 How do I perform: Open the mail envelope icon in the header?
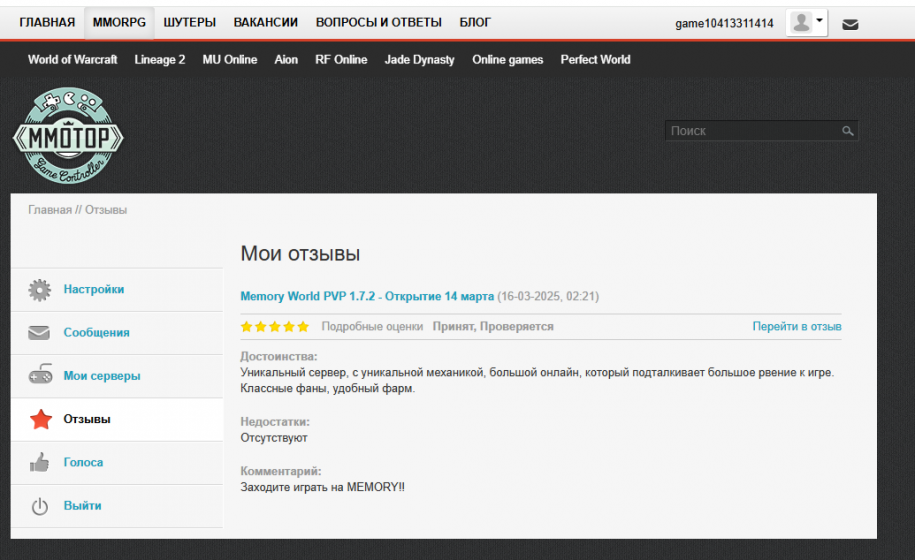coord(850,24)
